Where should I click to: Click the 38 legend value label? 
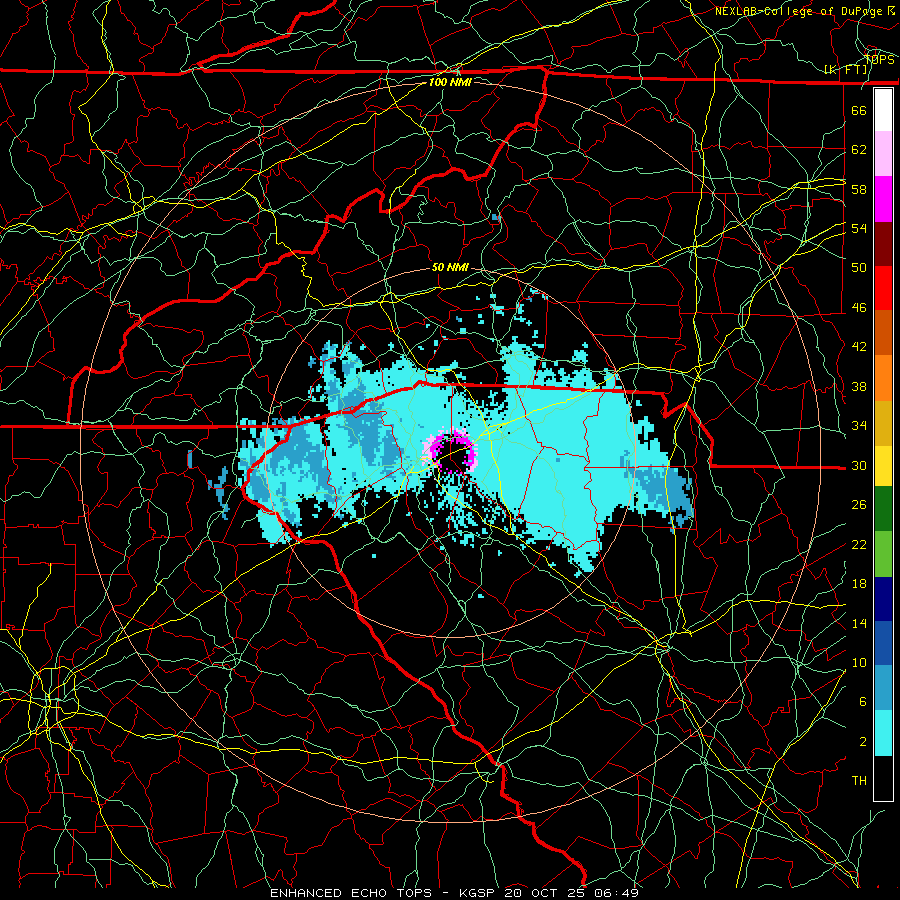coord(859,386)
